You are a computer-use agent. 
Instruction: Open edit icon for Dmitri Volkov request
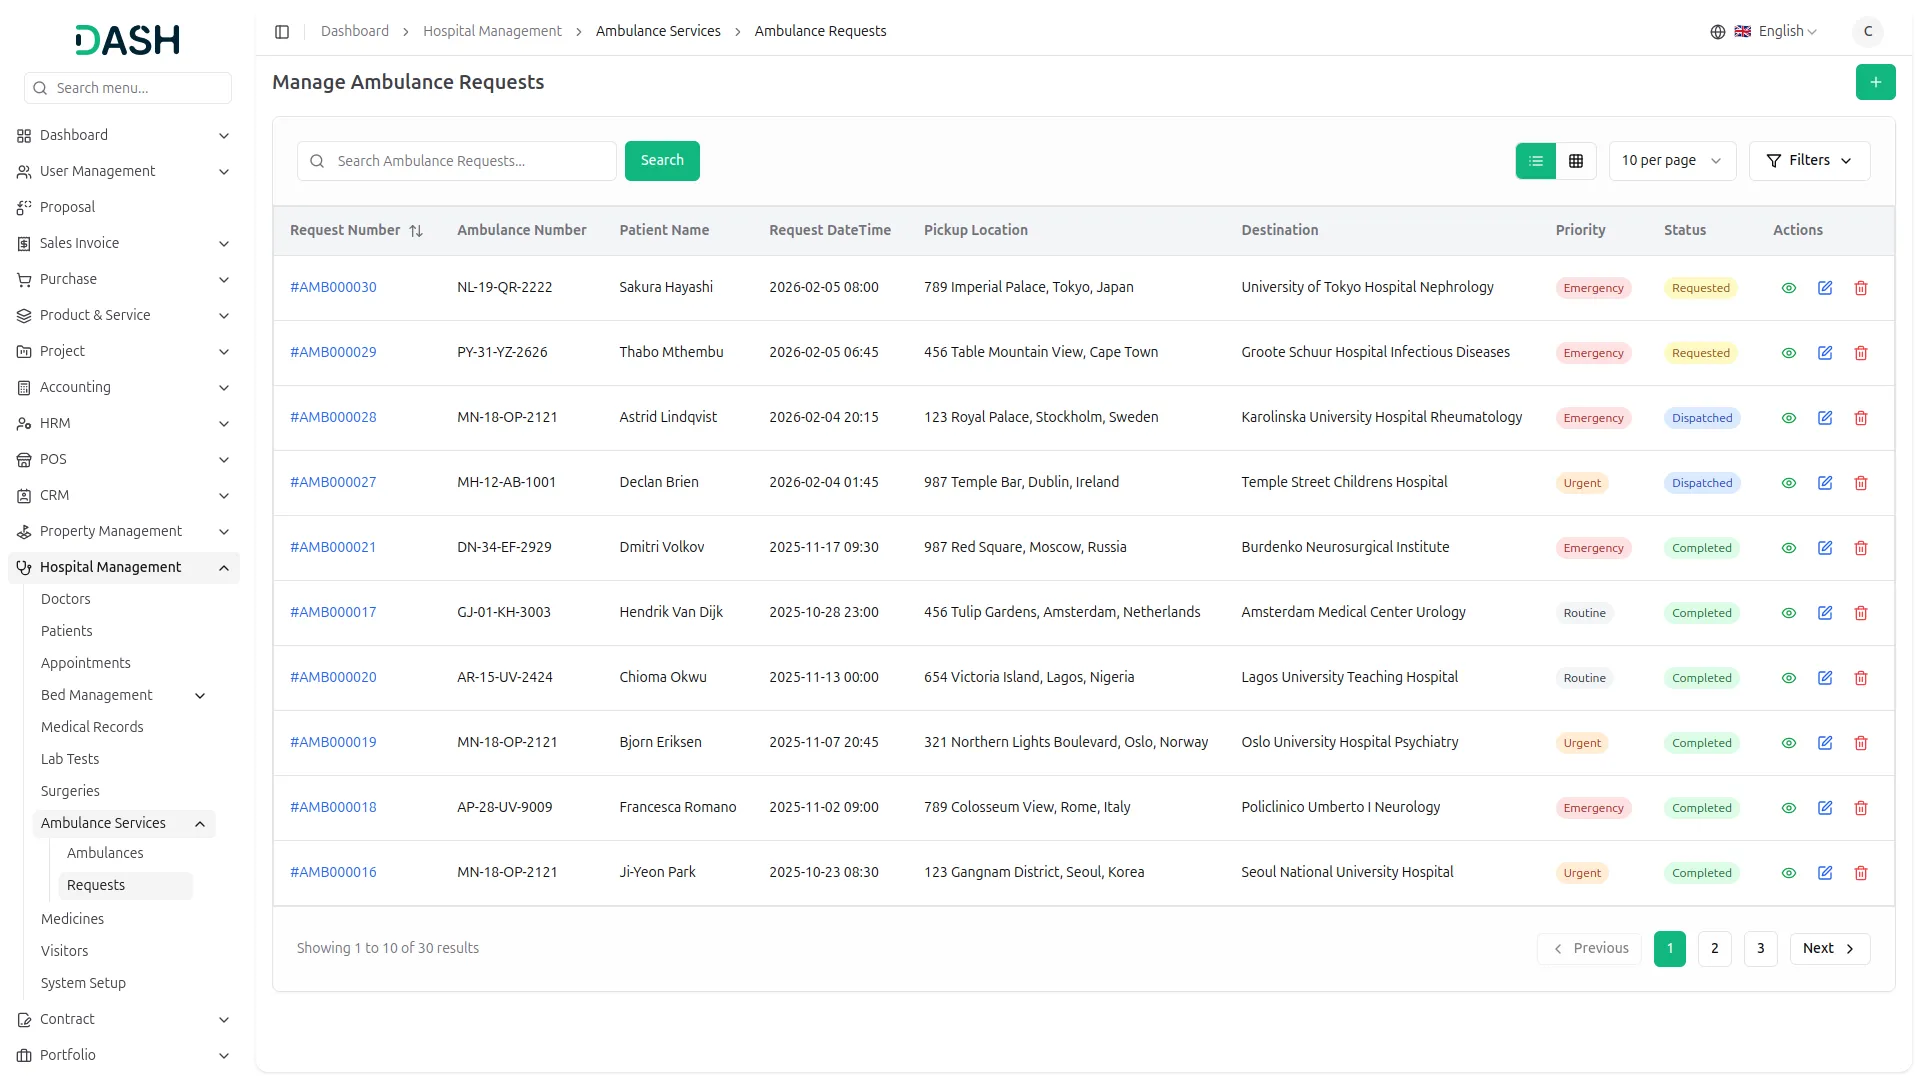(1825, 548)
